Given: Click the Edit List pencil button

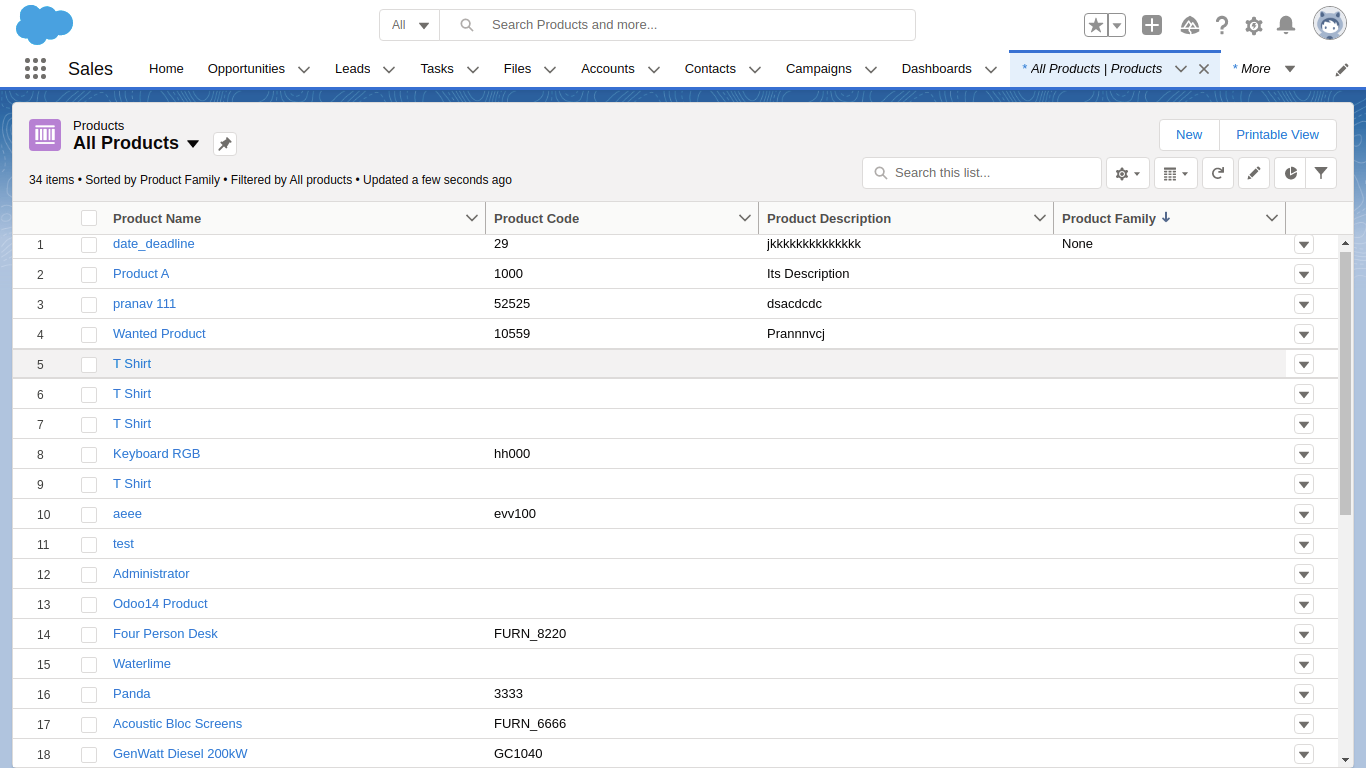Looking at the screenshot, I should 1254,173.
